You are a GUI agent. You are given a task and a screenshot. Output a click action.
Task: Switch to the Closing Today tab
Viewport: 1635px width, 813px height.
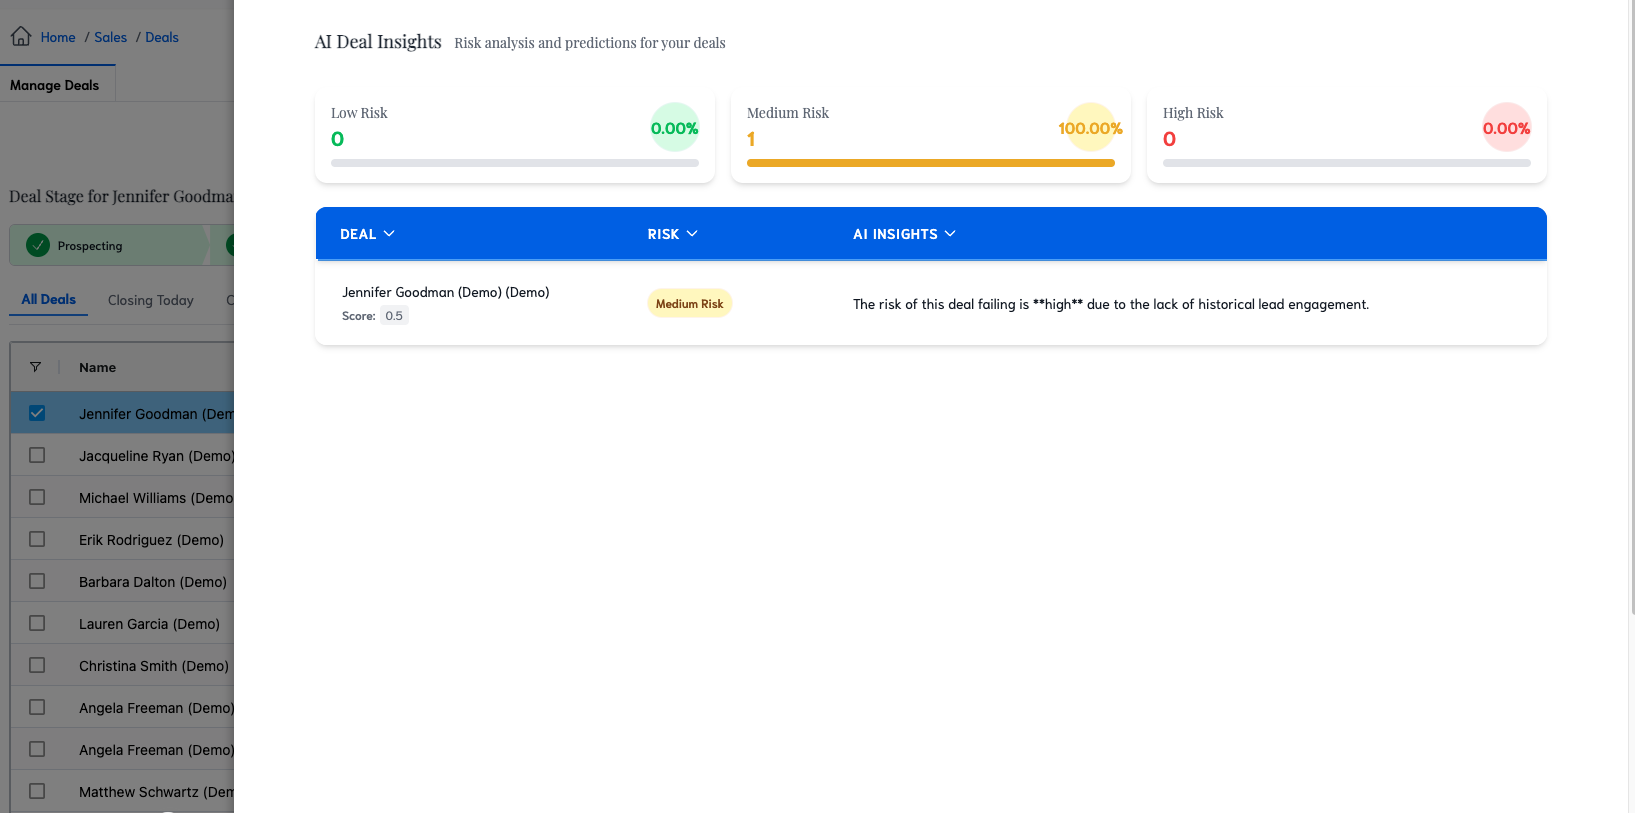[150, 300]
